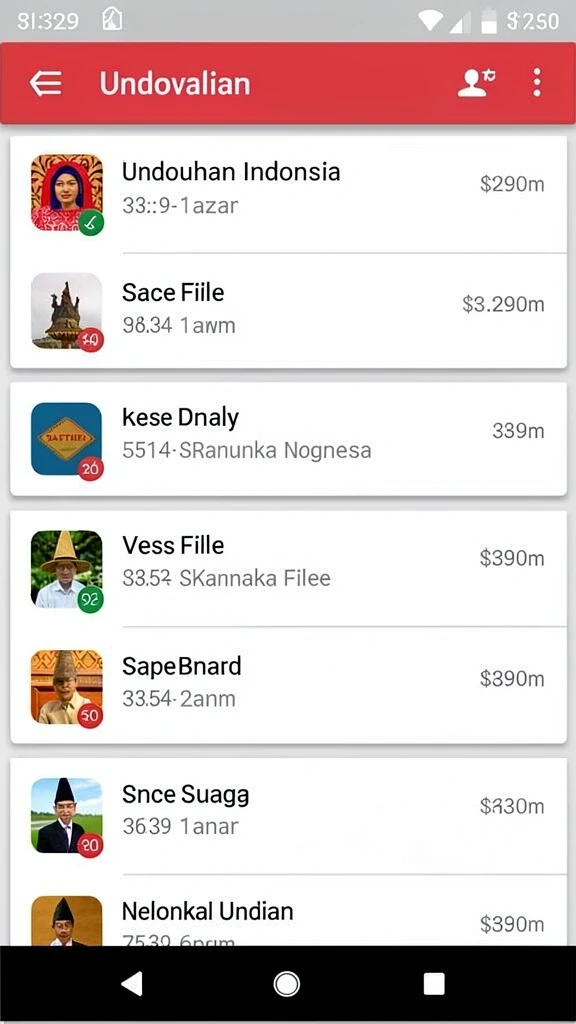Tap the straw-hat avatar for Vess Fille
This screenshot has width=576, height=1024.
[x=67, y=569]
